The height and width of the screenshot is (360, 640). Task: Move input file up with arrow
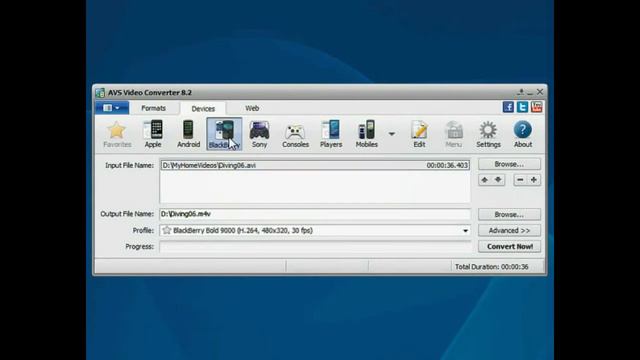click(484, 180)
